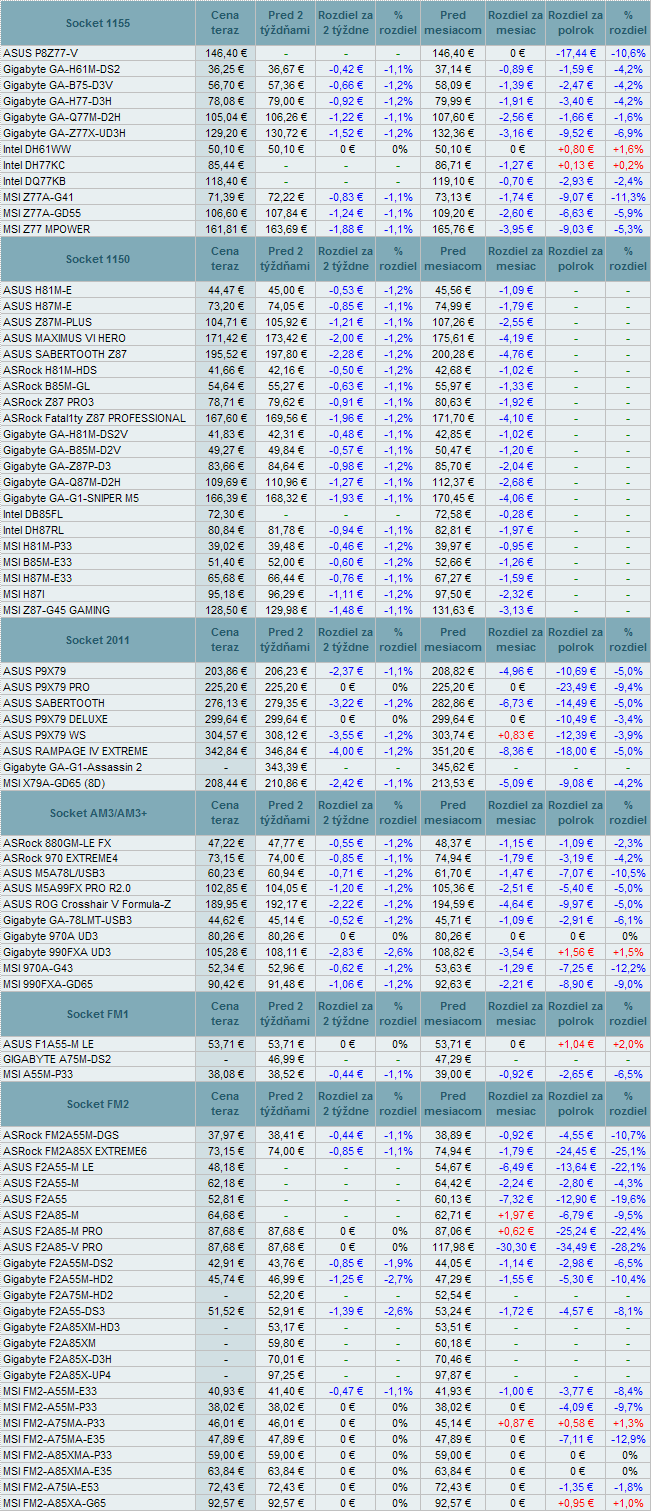This screenshot has height=1511, width=651.
Task: Click the -23,49 € value for ASUS P9X79 PRO
Action: [575, 687]
